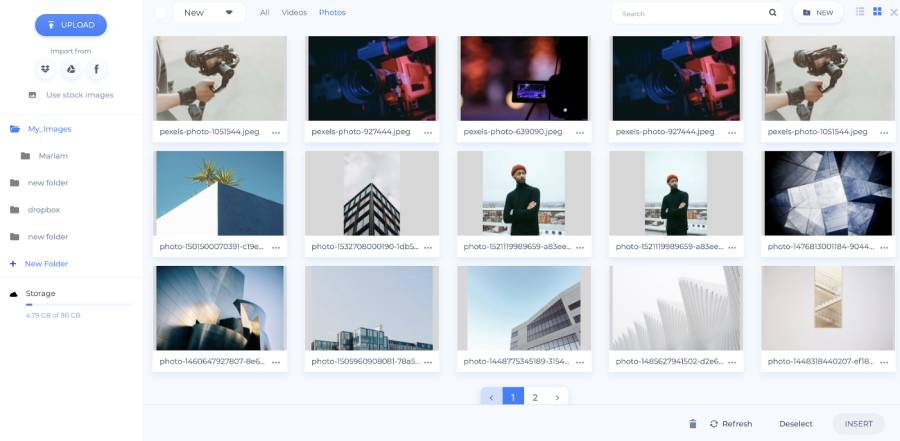Viewport: 900px width, 441px height.
Task: Click filename photo-1505960908081-78a5...
Action: [x=366, y=361]
